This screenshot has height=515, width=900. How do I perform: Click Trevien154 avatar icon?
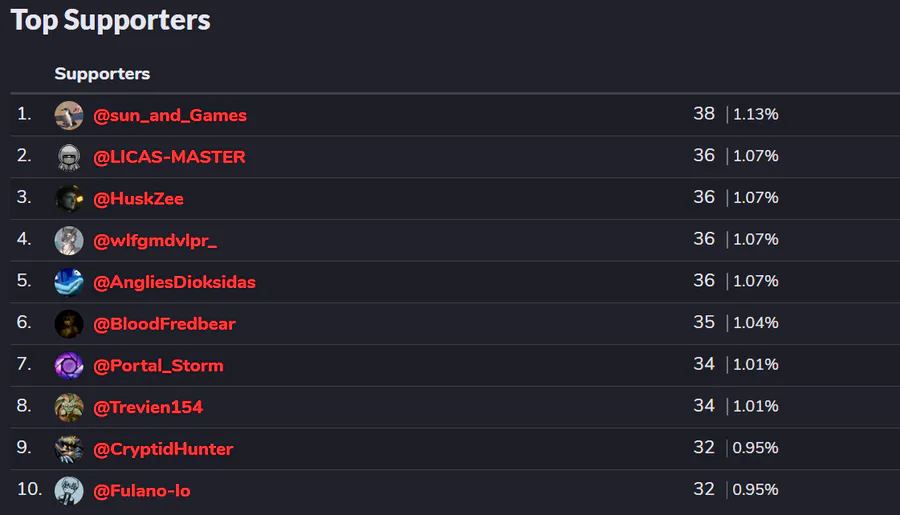point(68,407)
